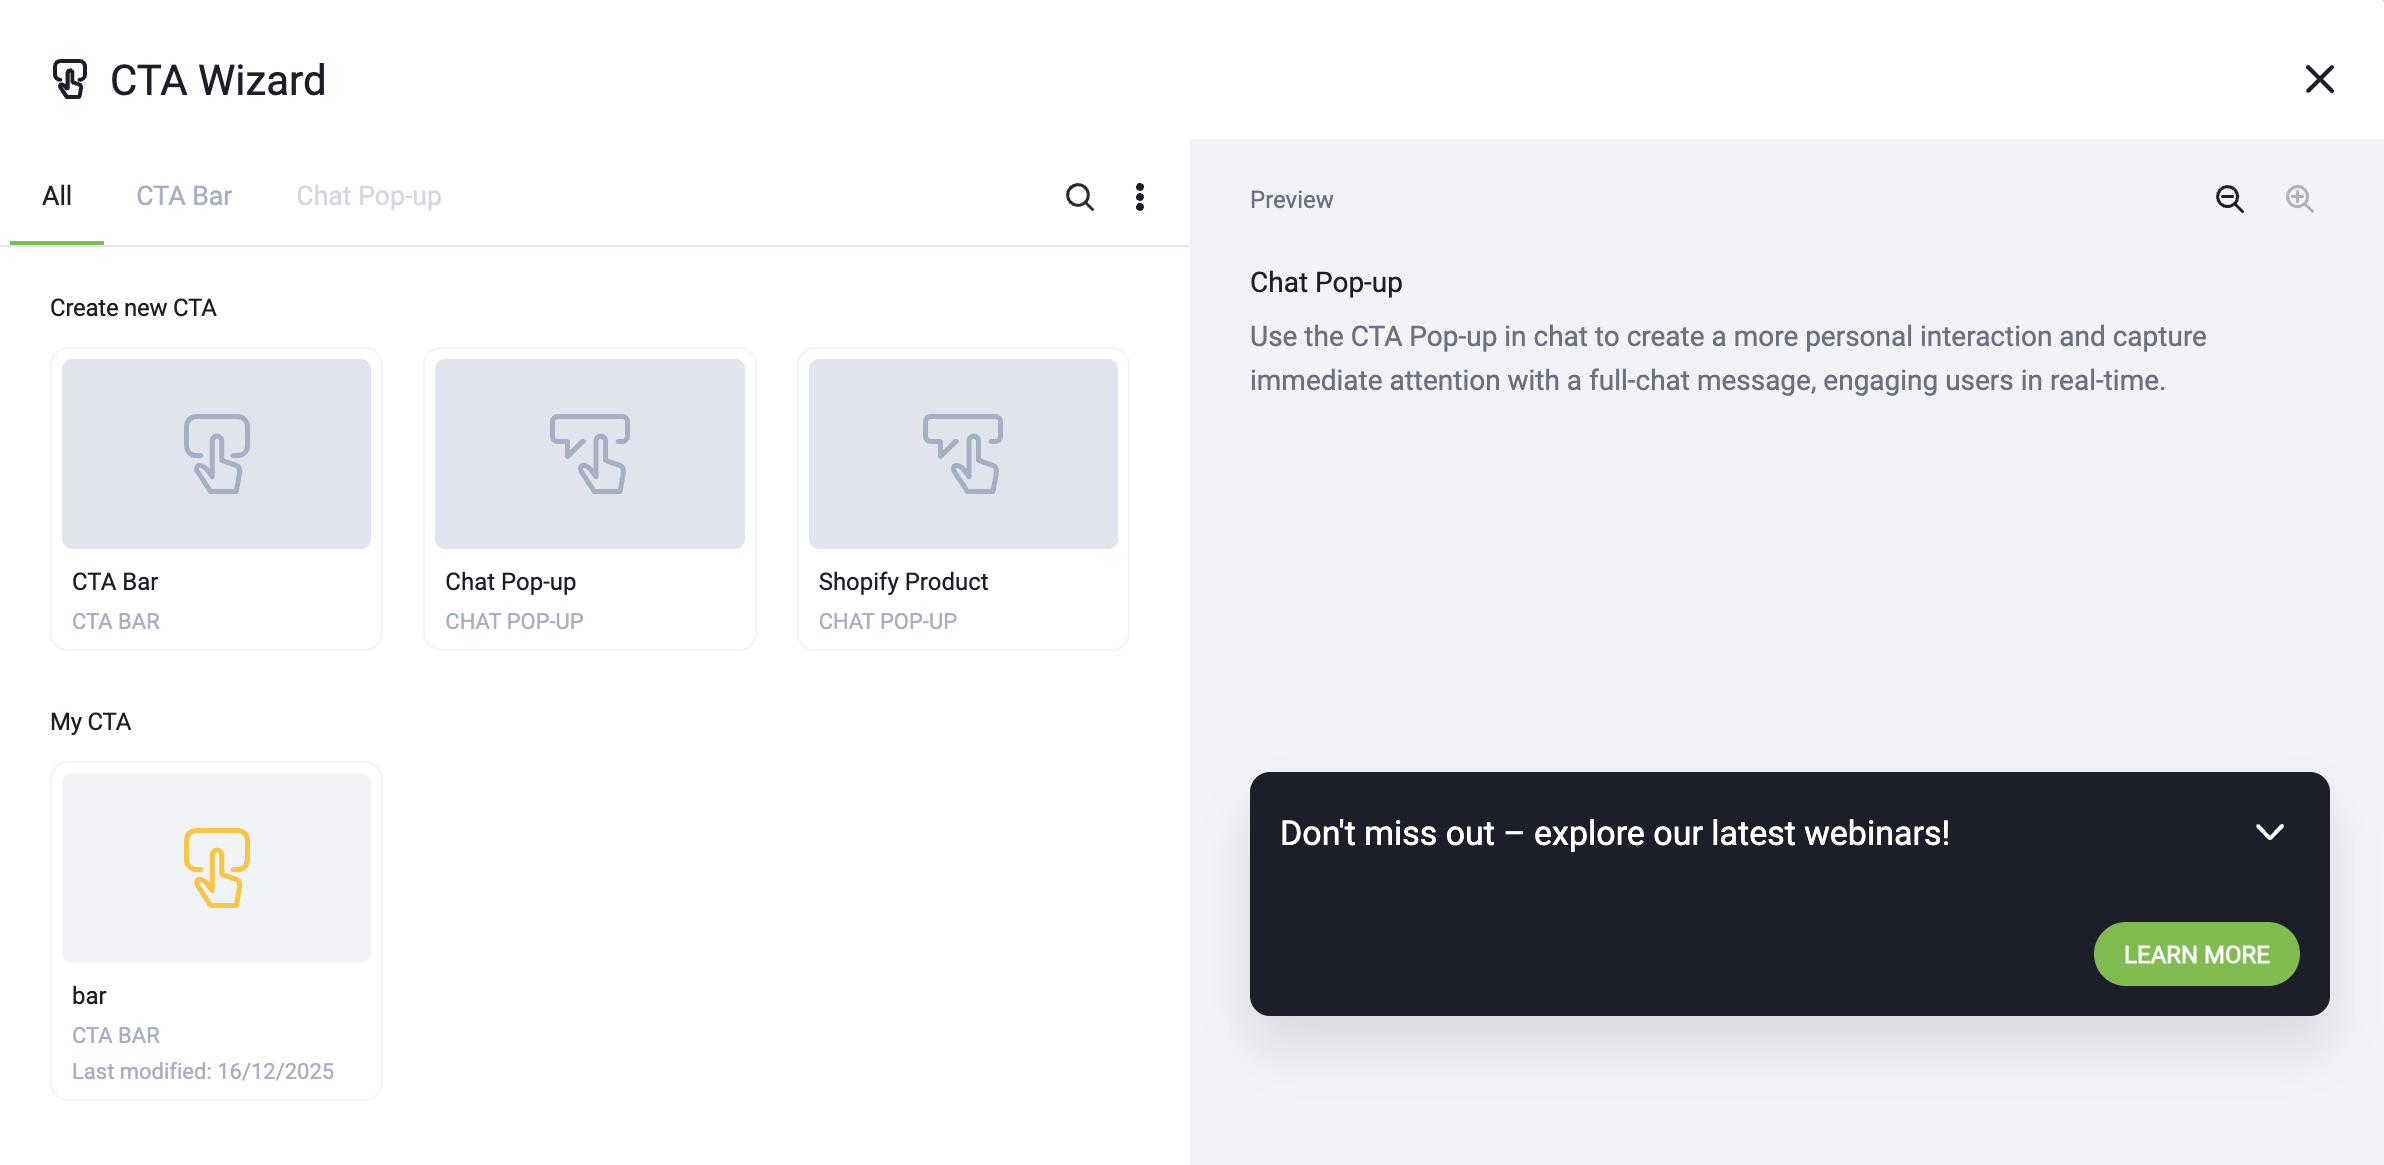This screenshot has width=2384, height=1165.
Task: Switch to the Chat Pop-up tab
Action: pyautogui.click(x=368, y=196)
